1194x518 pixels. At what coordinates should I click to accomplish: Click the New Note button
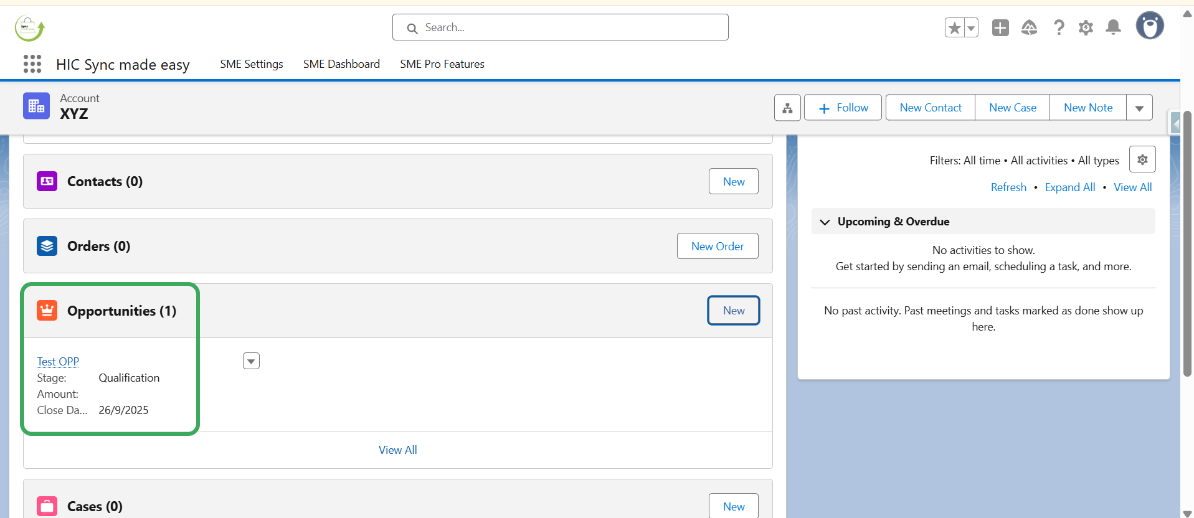pyautogui.click(x=1088, y=108)
